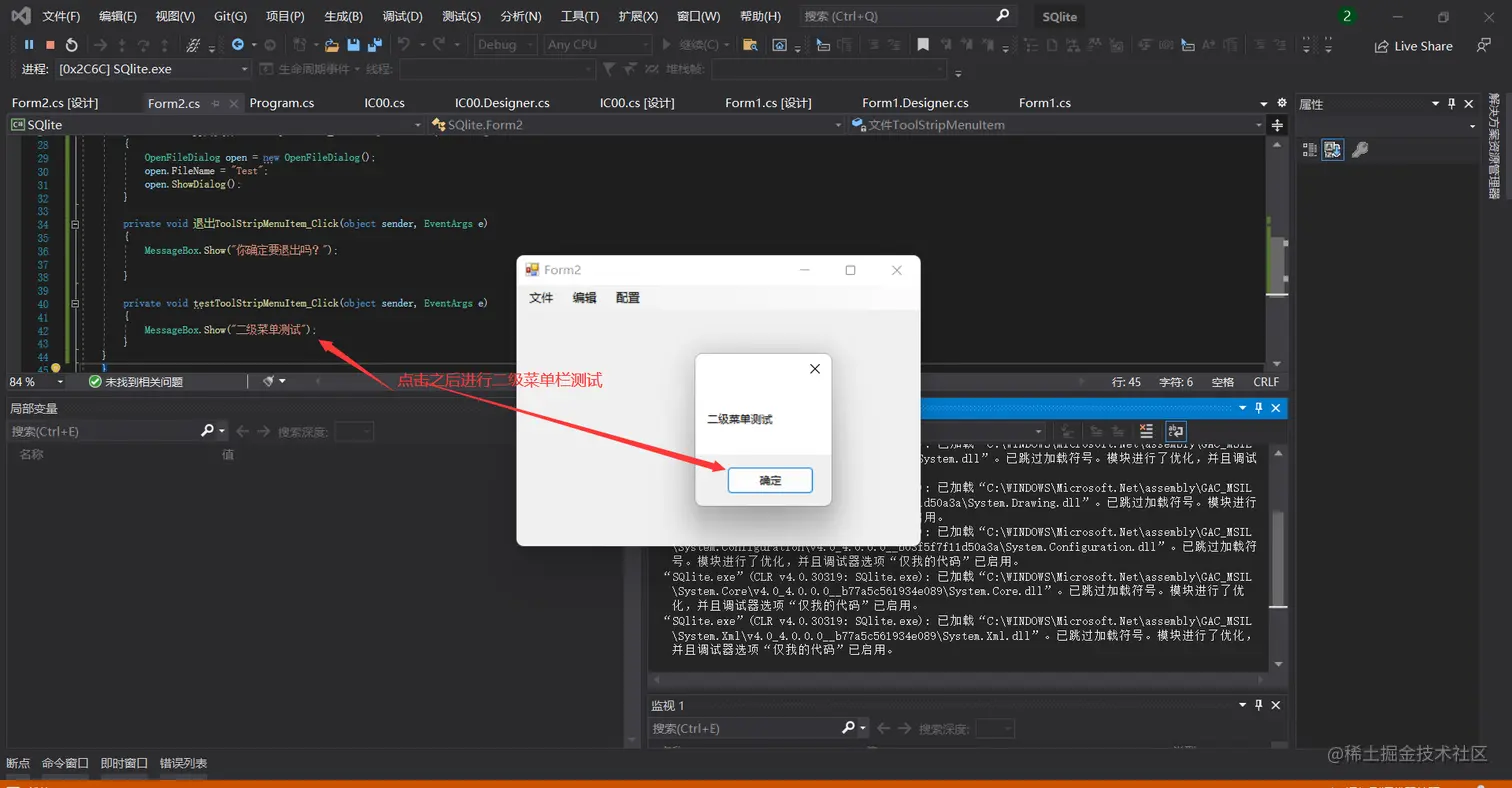Open the Debug configuration dropdown
The image size is (1512, 788).
(506, 45)
